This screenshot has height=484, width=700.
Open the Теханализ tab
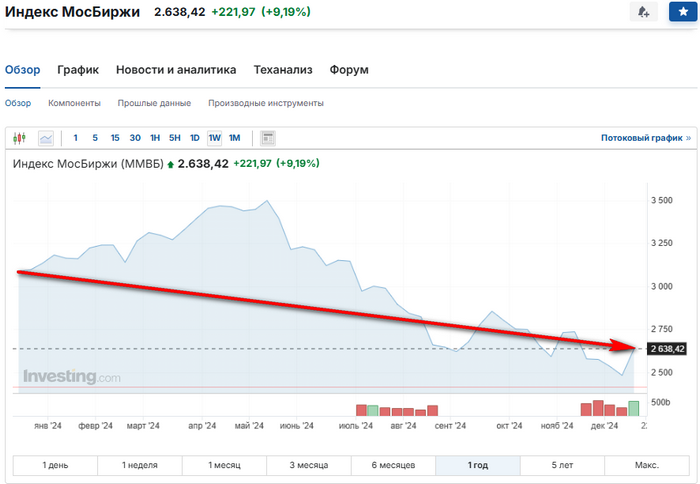(x=283, y=70)
